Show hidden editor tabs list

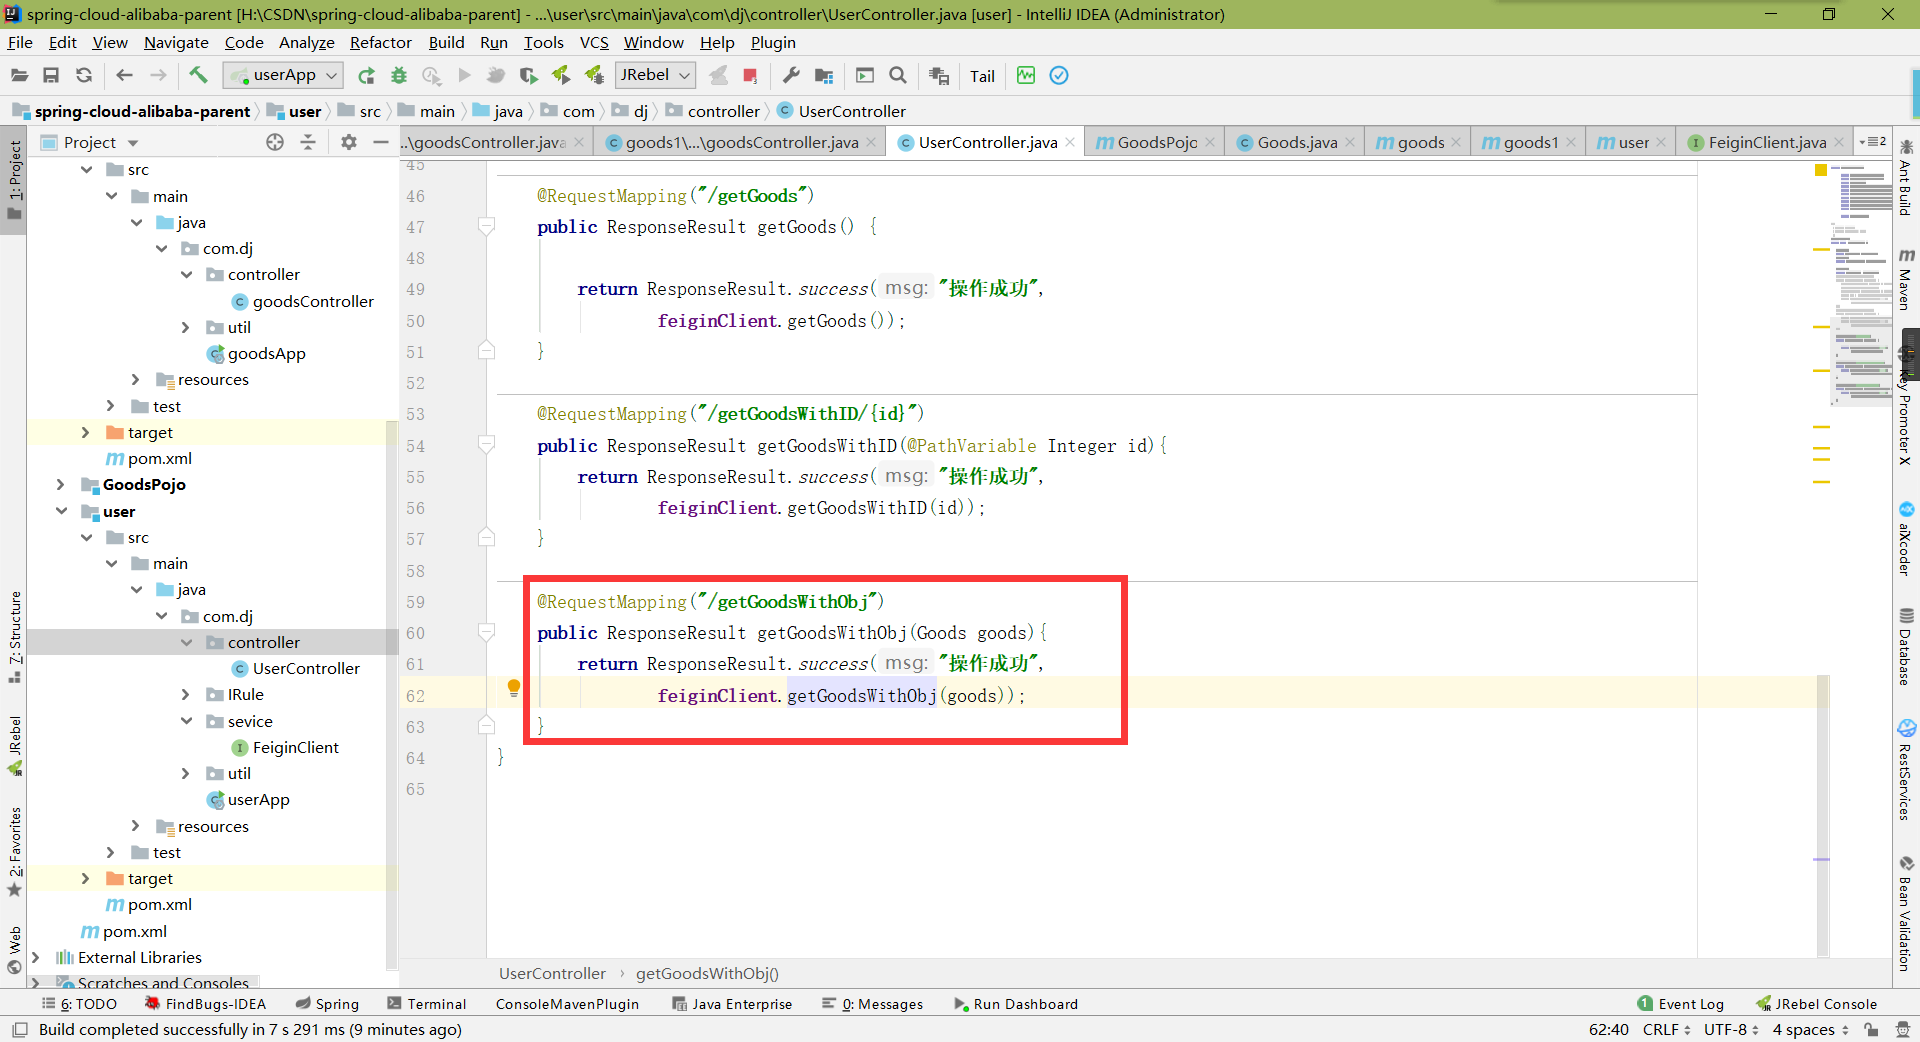point(1872,142)
